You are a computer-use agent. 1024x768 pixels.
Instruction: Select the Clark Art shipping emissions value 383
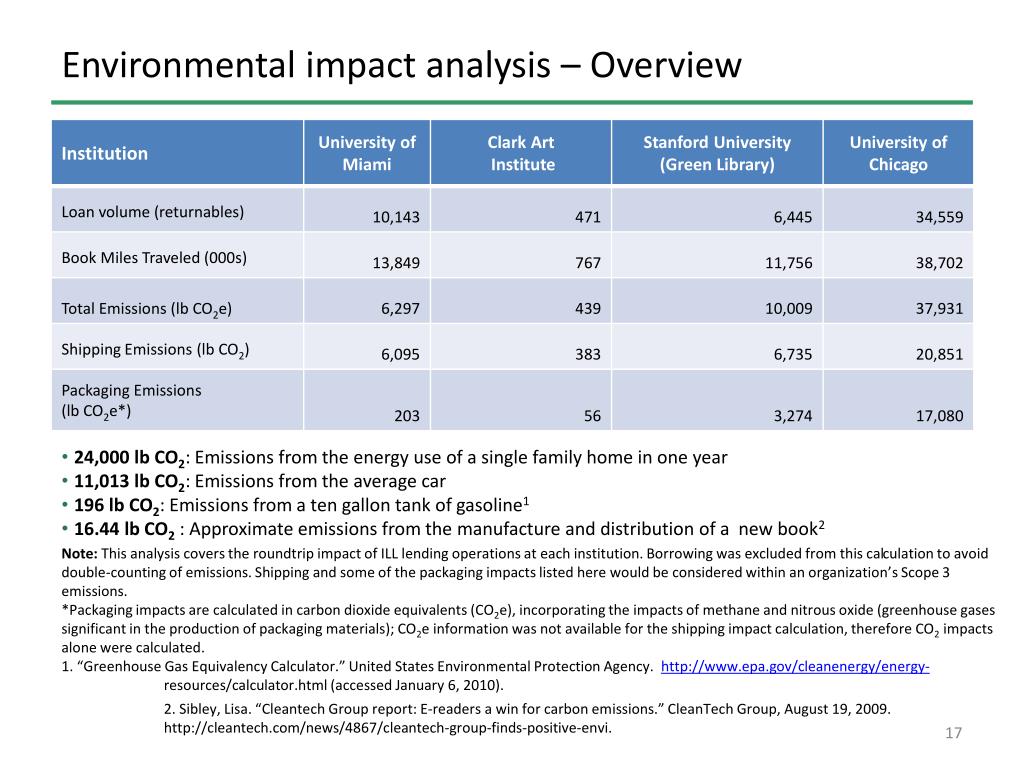click(588, 354)
